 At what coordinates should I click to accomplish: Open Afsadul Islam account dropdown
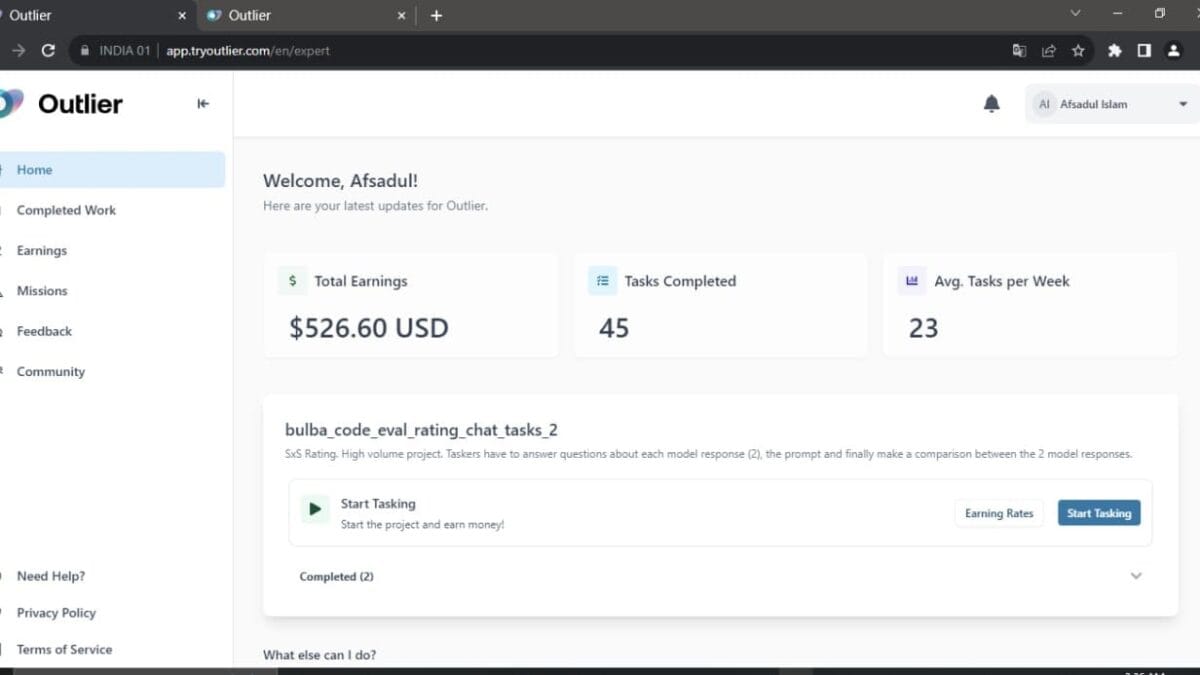[1112, 104]
